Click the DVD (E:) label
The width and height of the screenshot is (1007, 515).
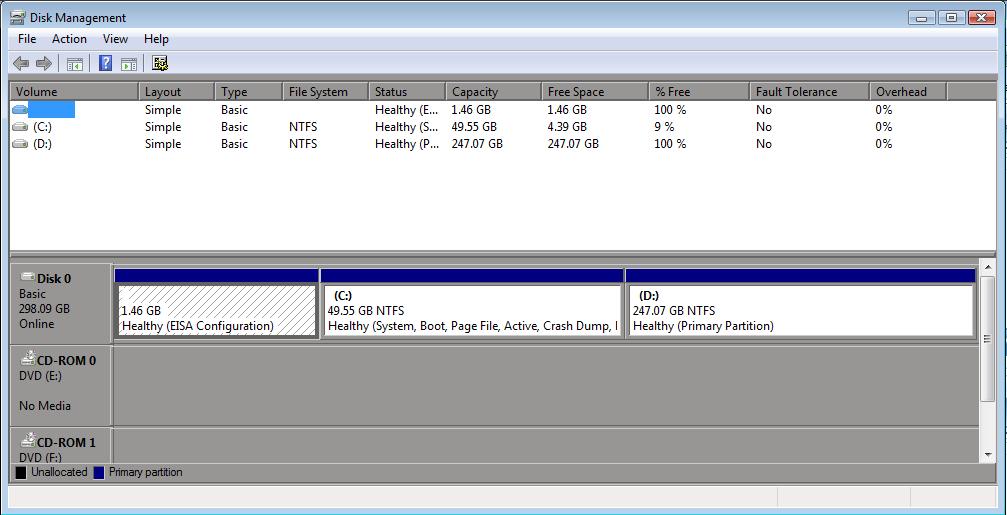pyautogui.click(x=40, y=376)
